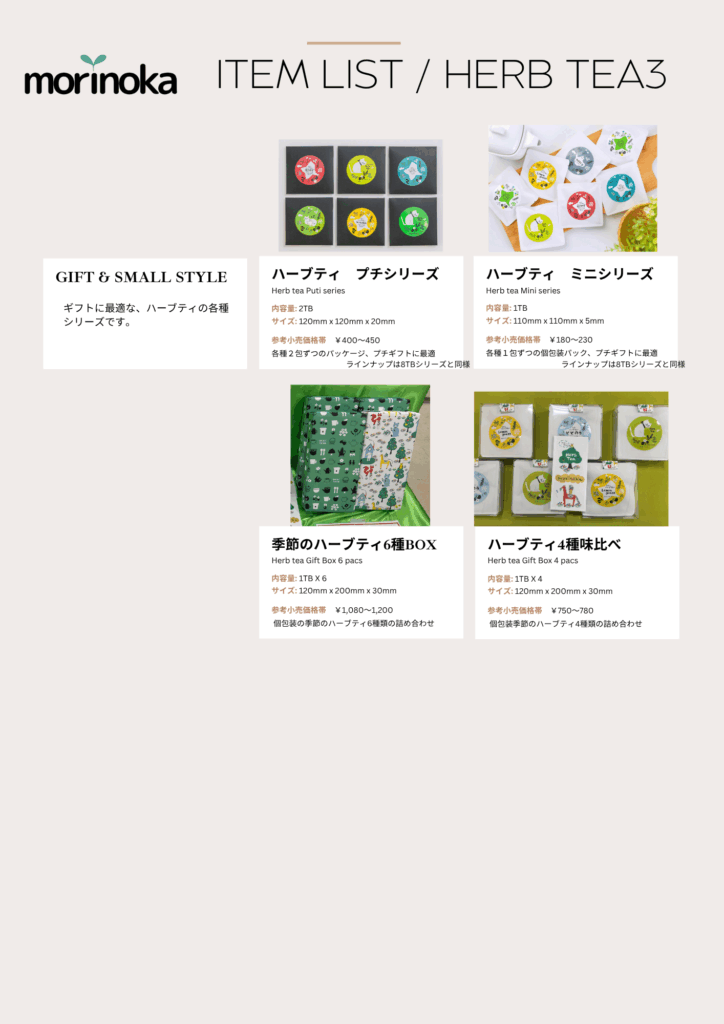Open the 4-pack tasting set photo
The image size is (724, 1024).
[571, 459]
